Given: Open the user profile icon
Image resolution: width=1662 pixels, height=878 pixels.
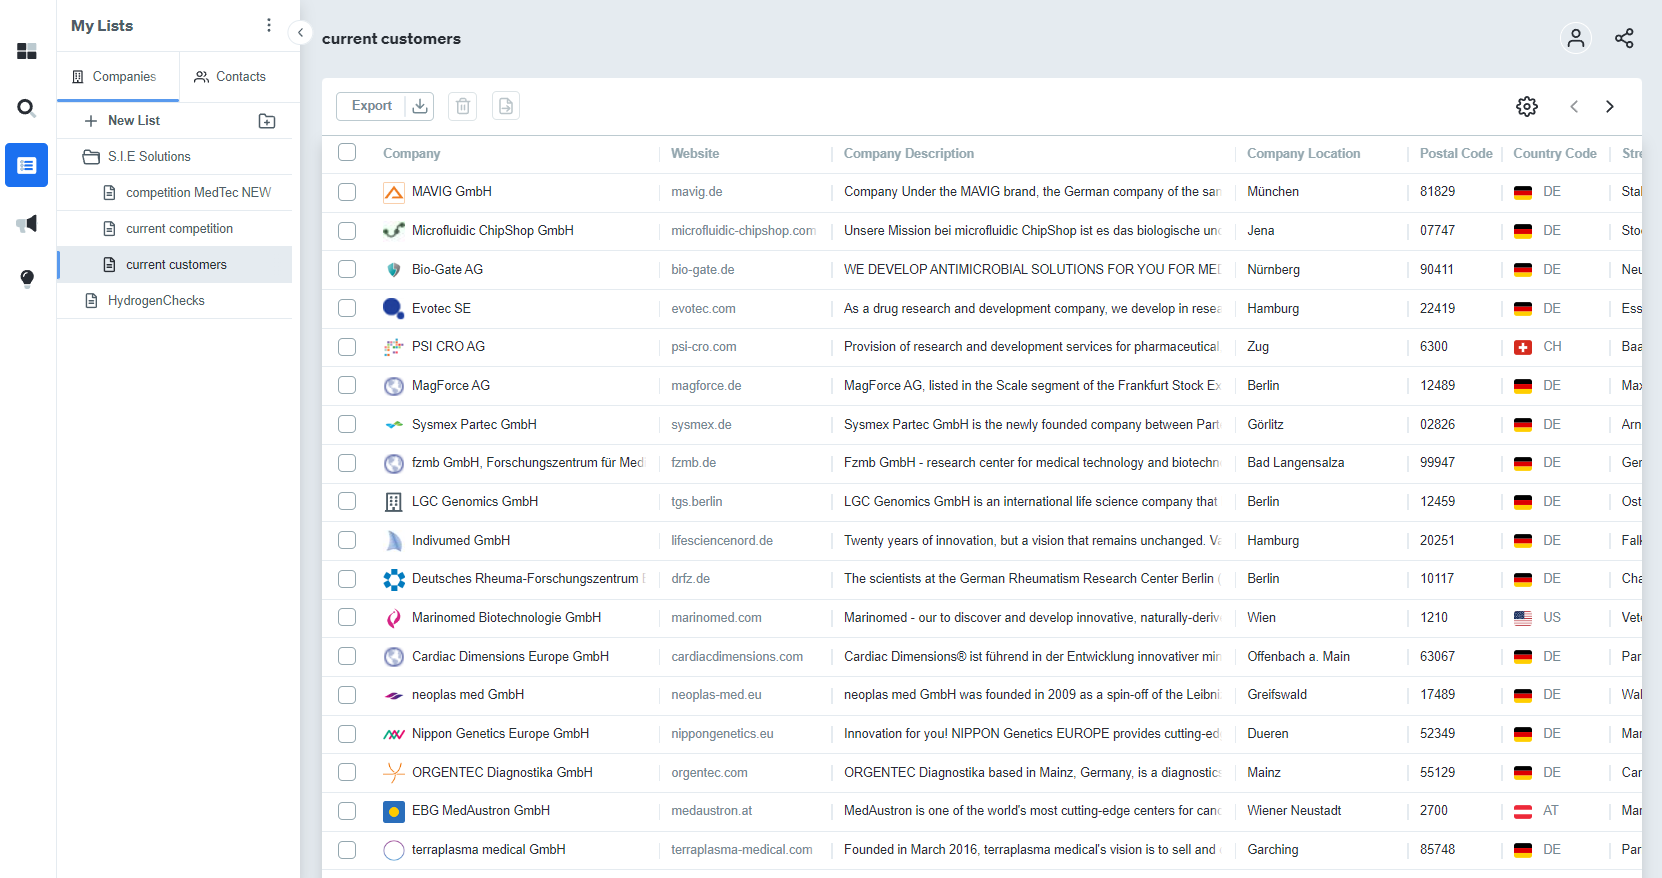Looking at the screenshot, I should pos(1576,38).
